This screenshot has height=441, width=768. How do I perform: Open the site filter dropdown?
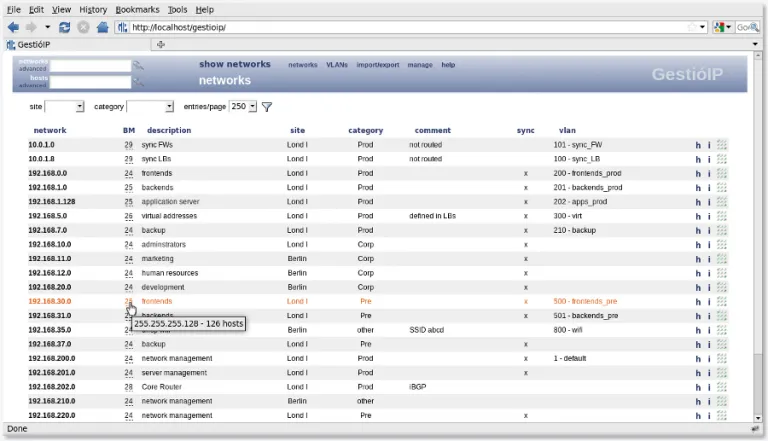point(64,106)
